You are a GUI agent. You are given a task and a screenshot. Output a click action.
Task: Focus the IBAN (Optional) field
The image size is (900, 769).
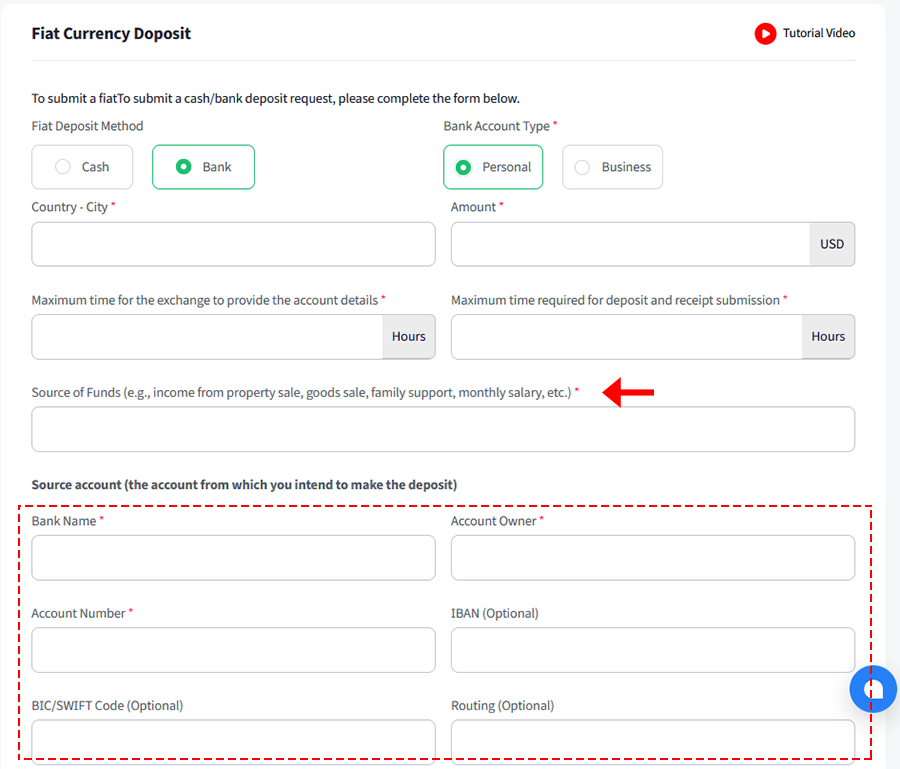click(653, 650)
